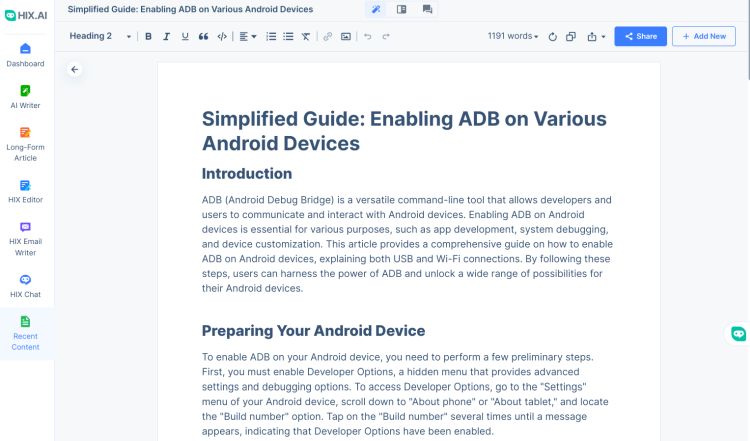Toggle underline formatting in the toolbar

185,36
